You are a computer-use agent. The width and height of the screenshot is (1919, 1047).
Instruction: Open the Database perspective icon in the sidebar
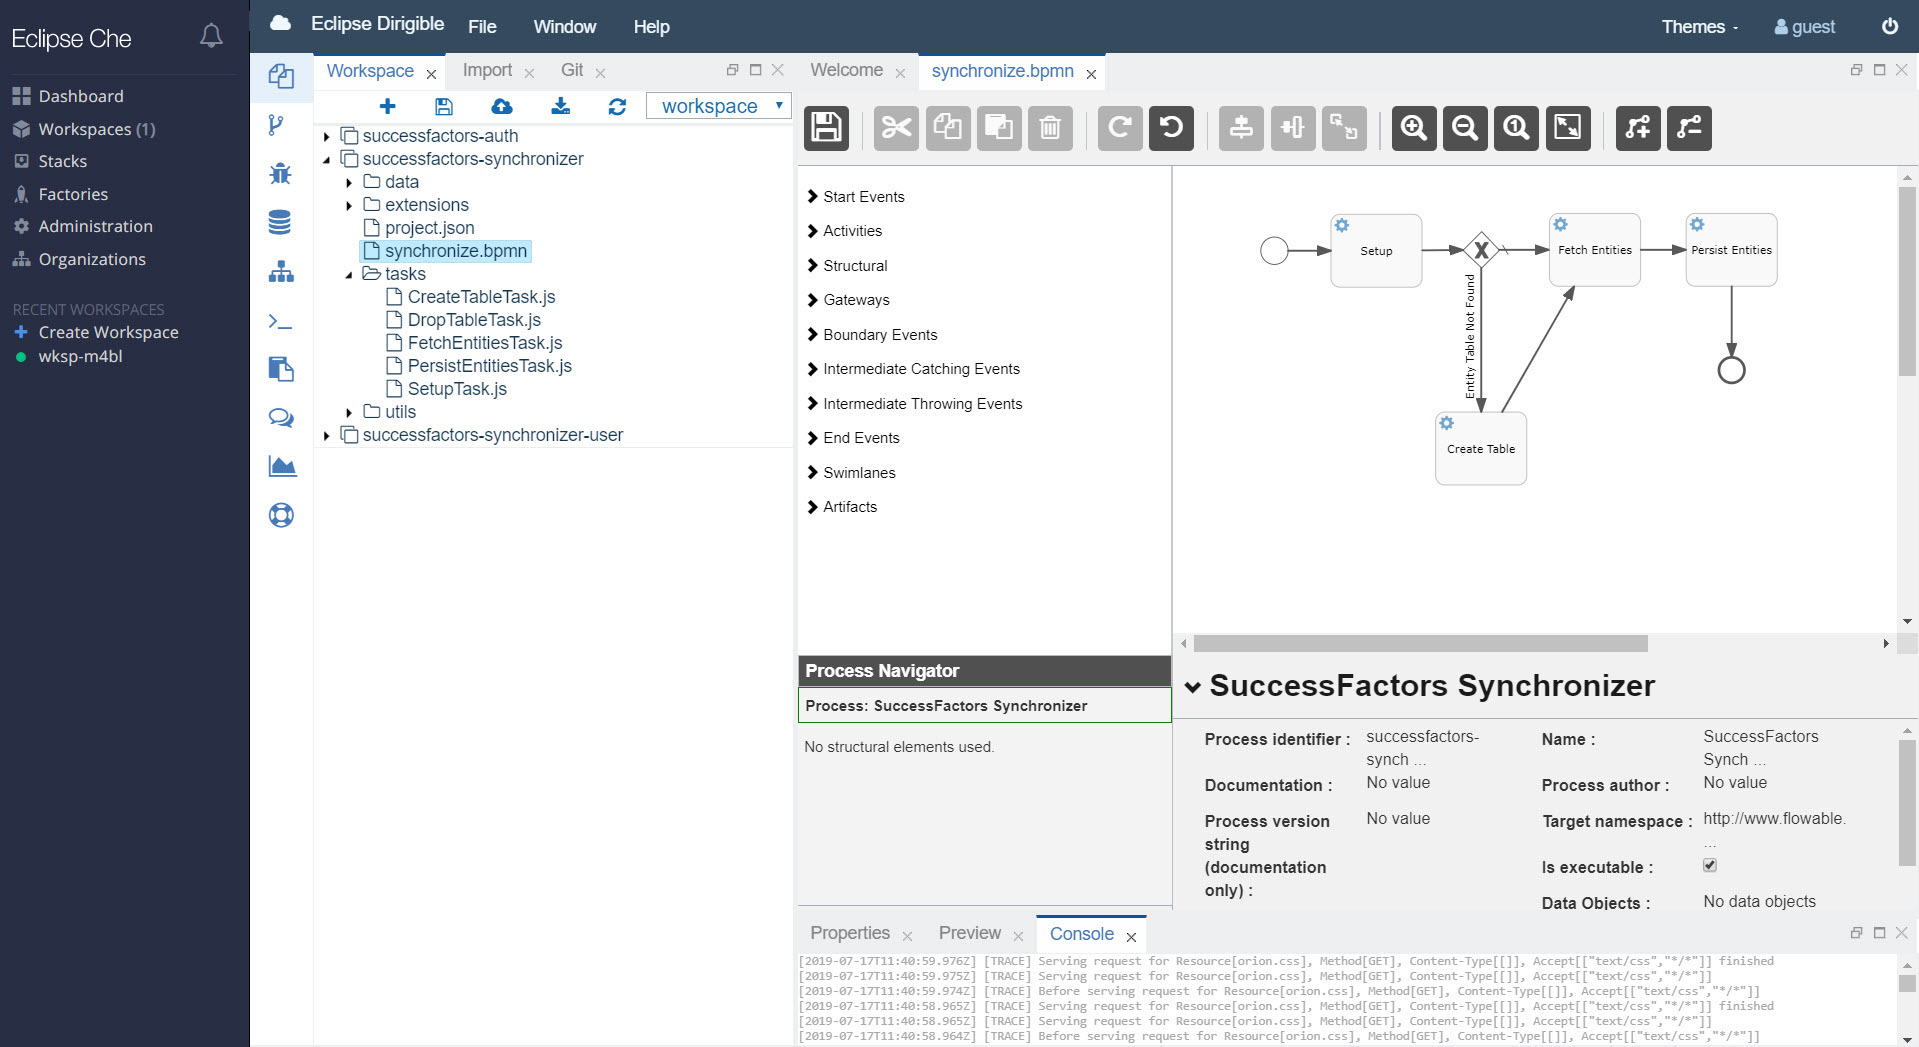[280, 222]
